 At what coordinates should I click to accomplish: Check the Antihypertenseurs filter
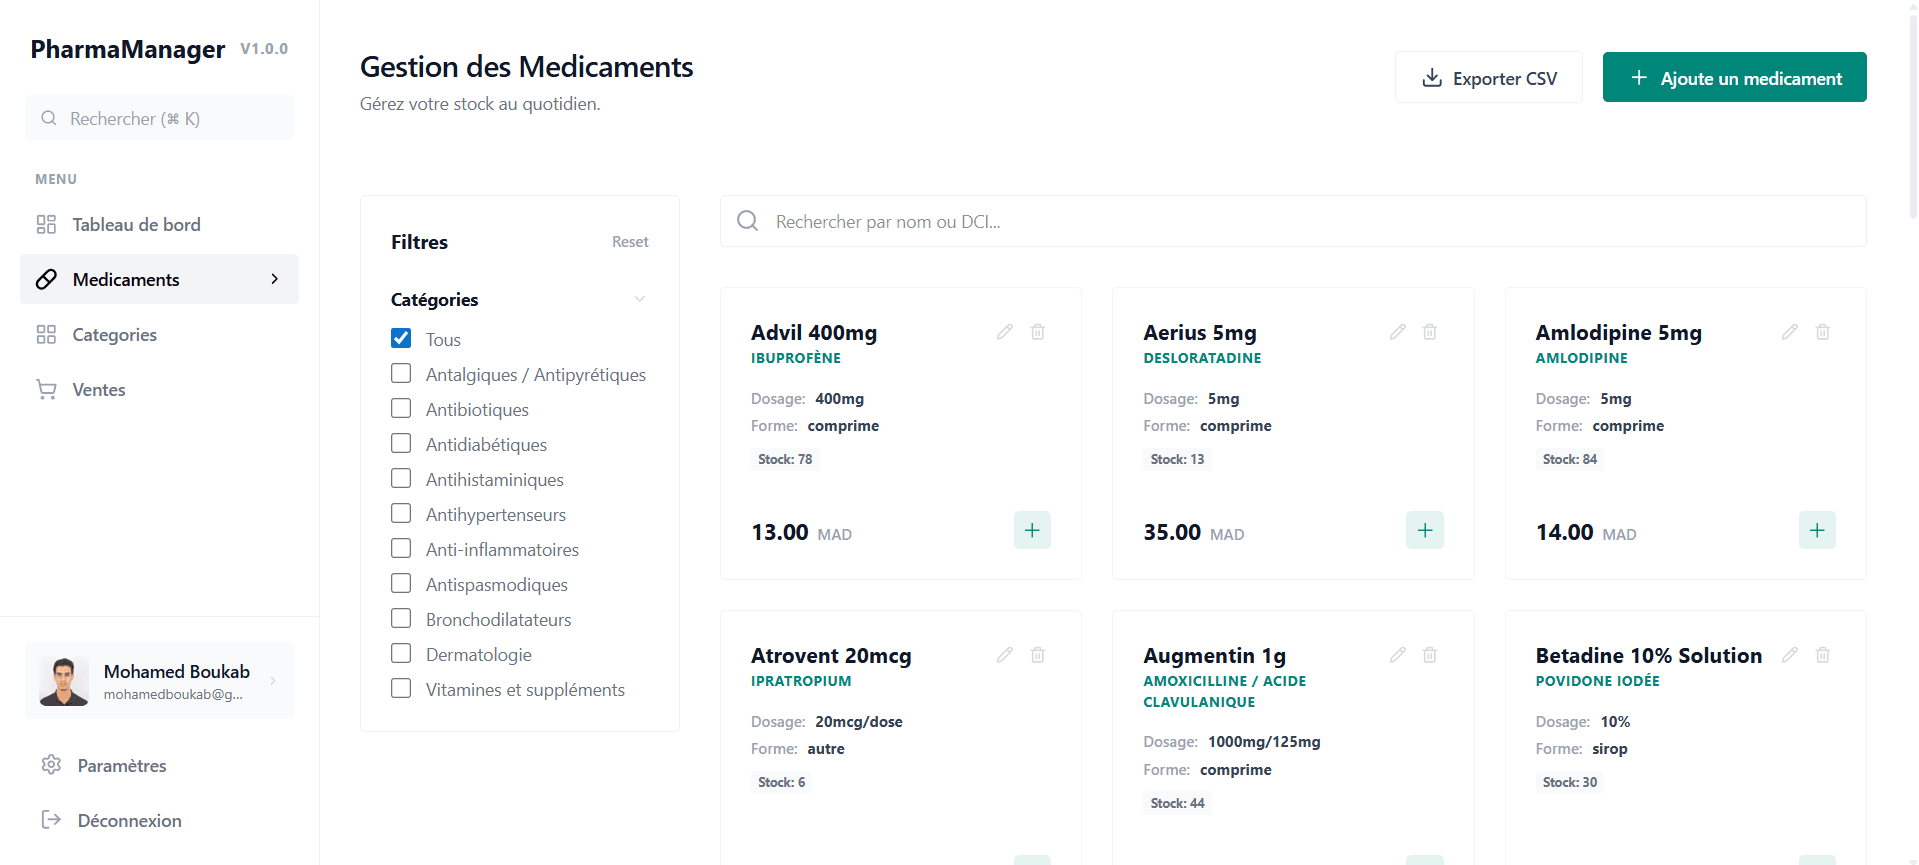(x=401, y=513)
